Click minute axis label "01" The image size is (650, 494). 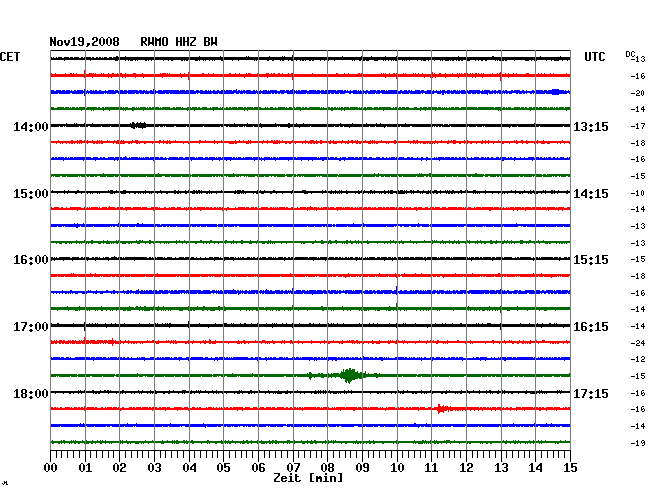click(85, 467)
